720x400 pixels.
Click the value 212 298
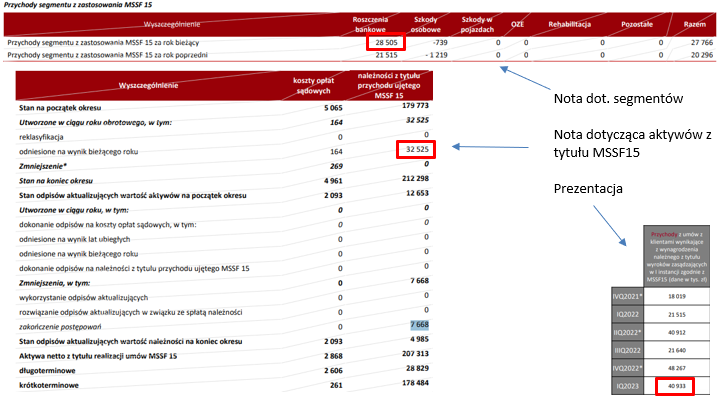pos(416,179)
